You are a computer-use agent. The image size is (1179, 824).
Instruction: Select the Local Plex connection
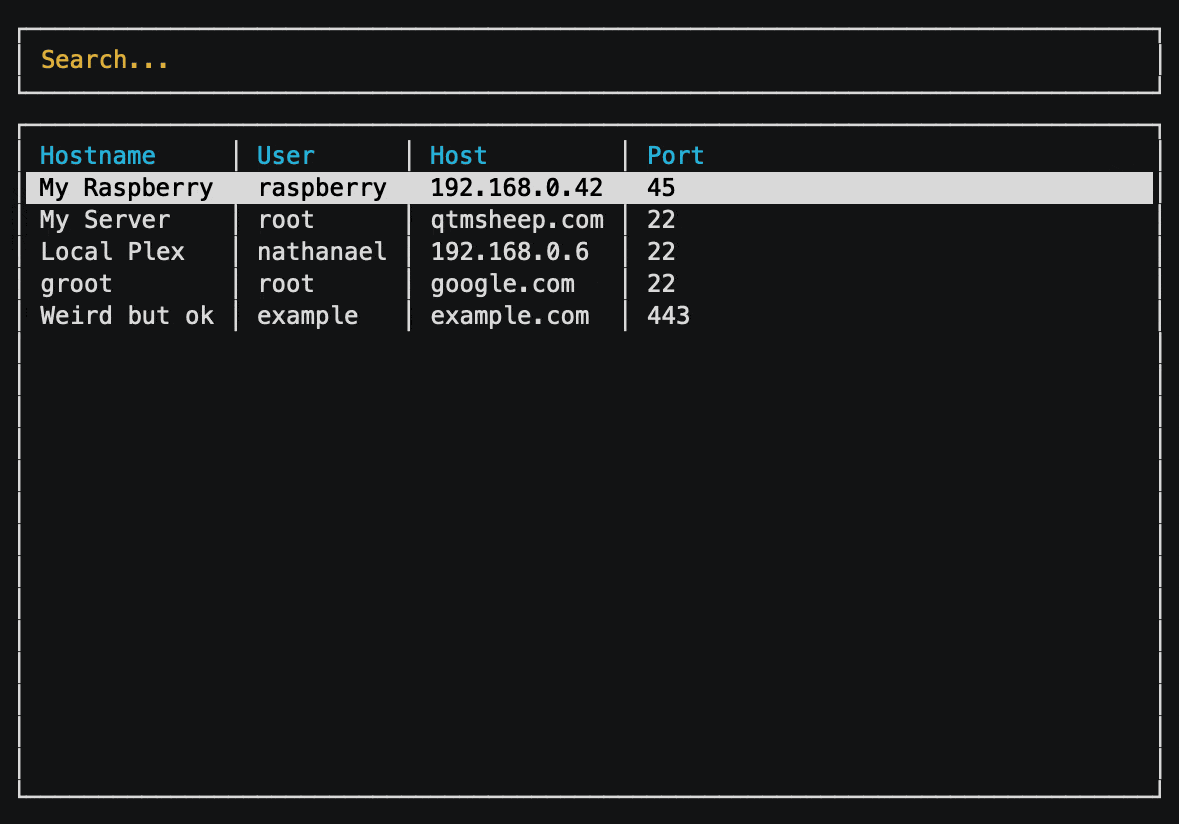click(x=112, y=251)
